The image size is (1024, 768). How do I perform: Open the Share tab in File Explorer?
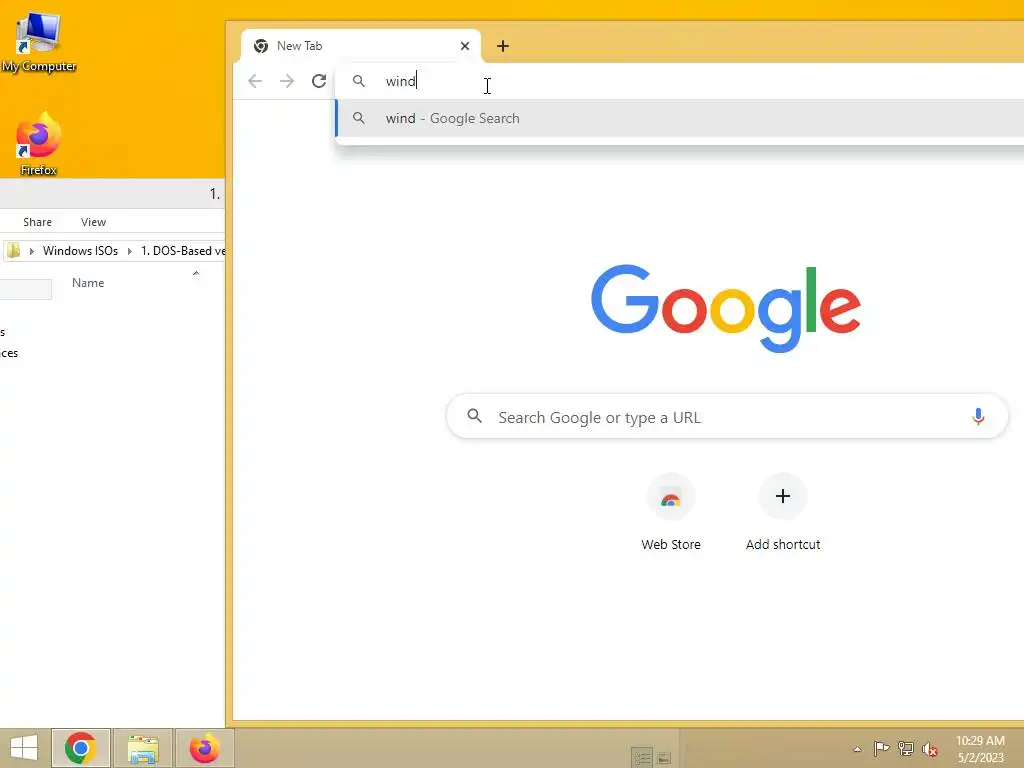(x=37, y=222)
